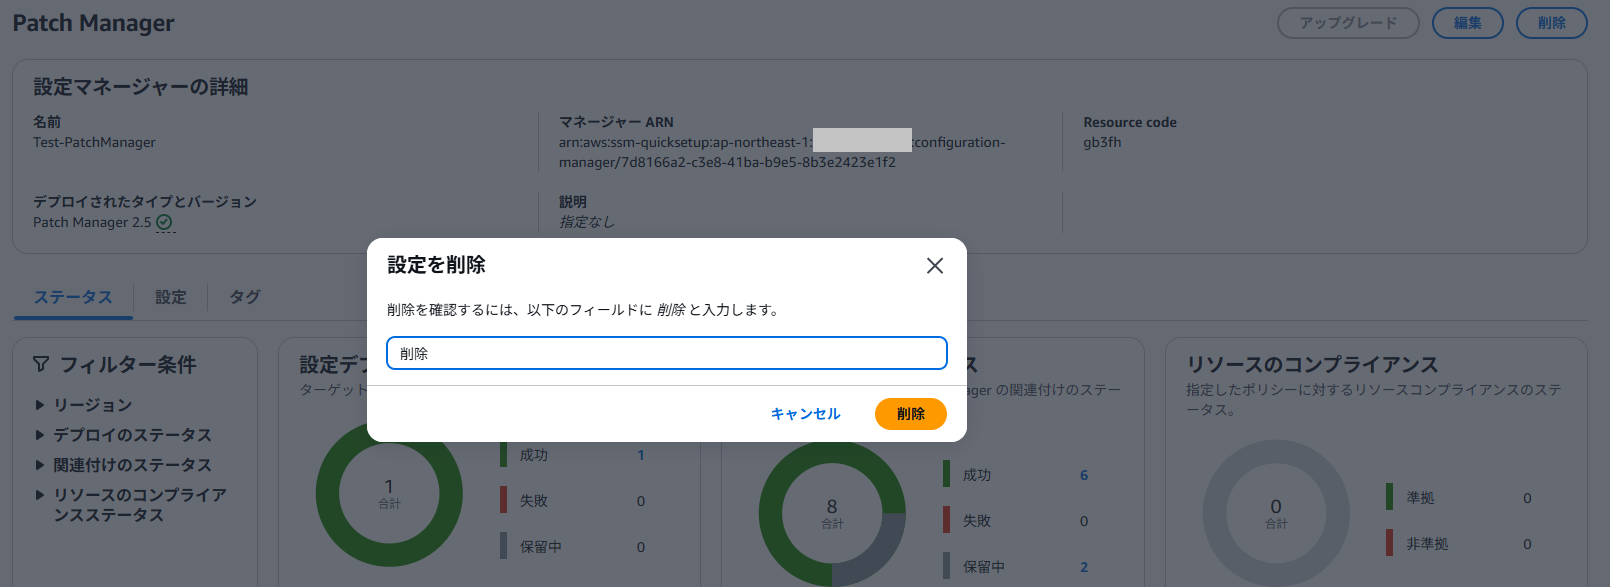The width and height of the screenshot is (1610, 587).
Task: Click キャンセル in the delete dialog
Action: (805, 414)
